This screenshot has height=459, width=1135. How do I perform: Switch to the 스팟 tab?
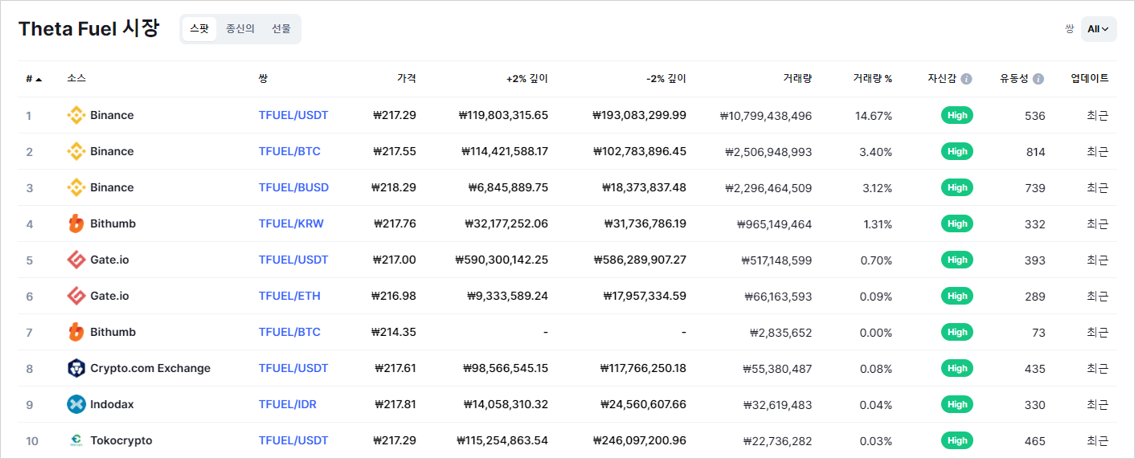[x=199, y=29]
